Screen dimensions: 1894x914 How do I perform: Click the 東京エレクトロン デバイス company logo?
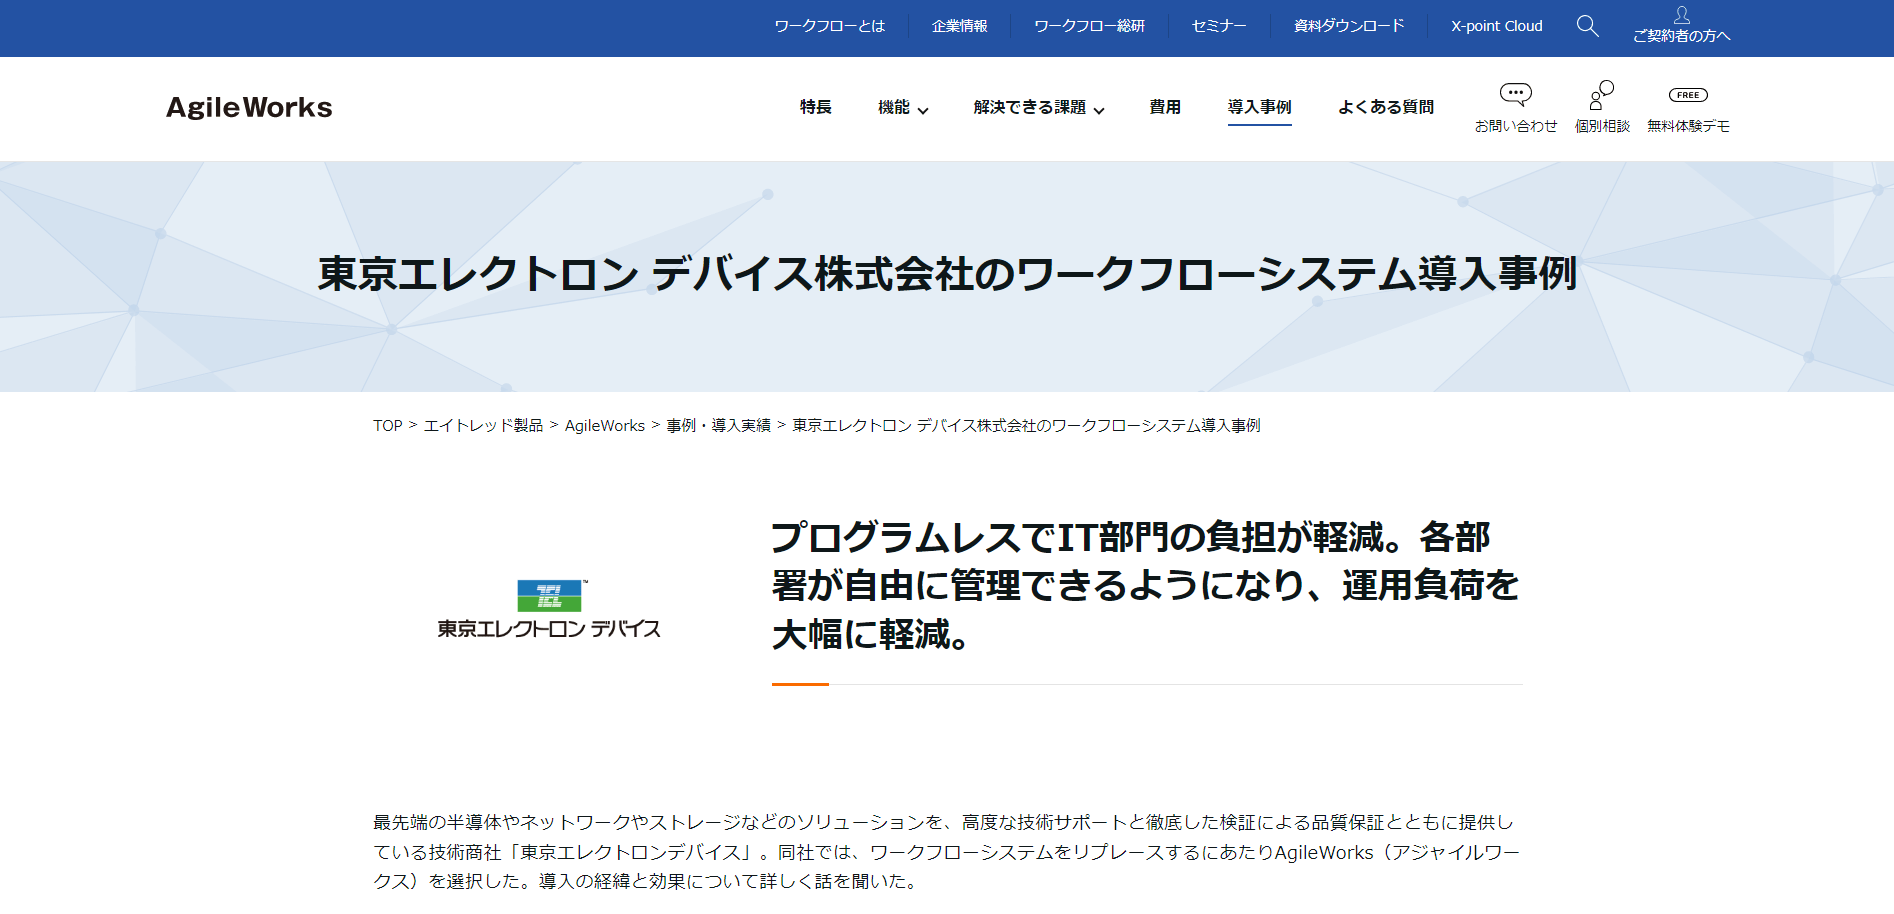coord(549,609)
